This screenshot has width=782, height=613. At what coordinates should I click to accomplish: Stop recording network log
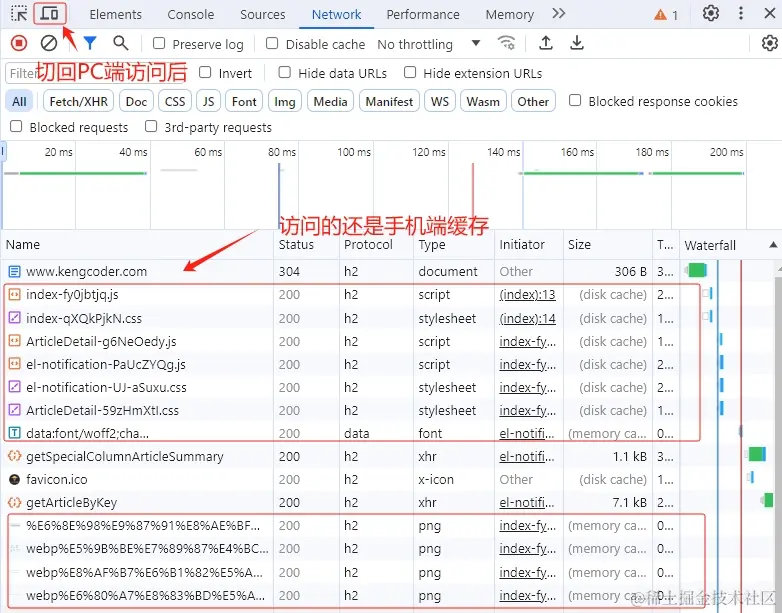click(19, 43)
